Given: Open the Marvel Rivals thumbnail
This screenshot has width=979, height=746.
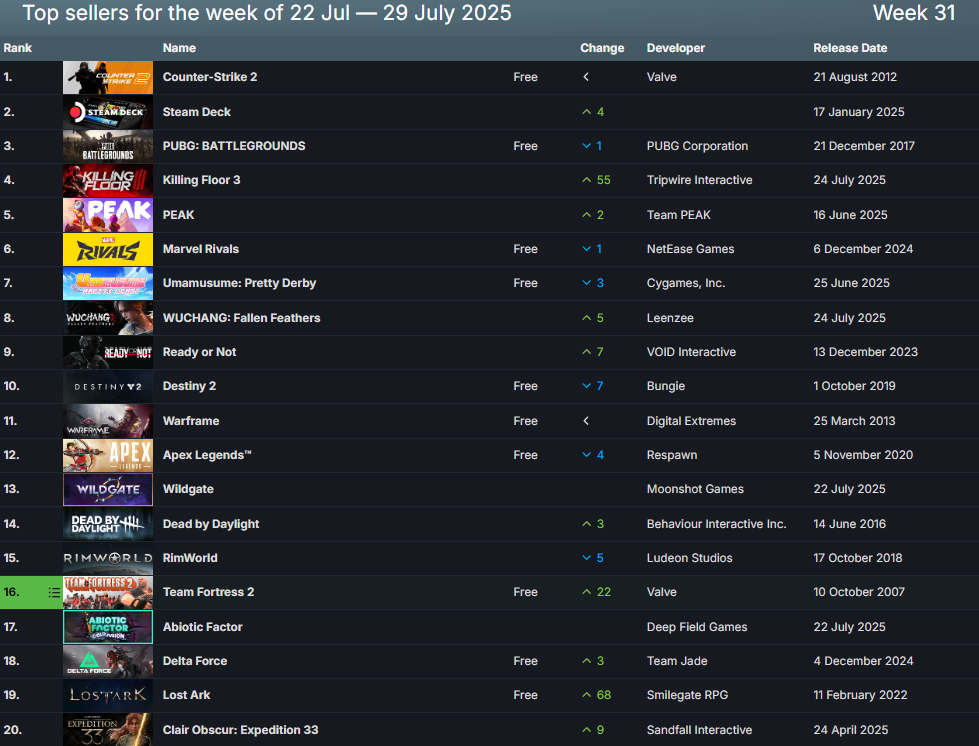Looking at the screenshot, I should click(108, 249).
